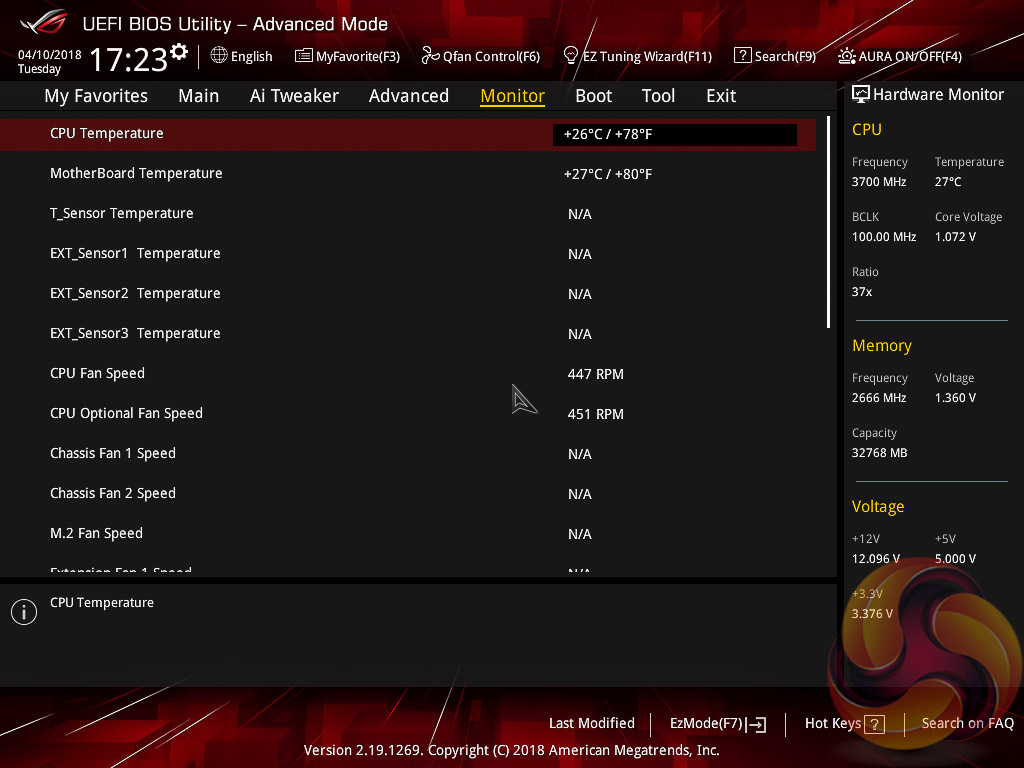The height and width of the screenshot is (768, 1024).
Task: Open the Tool tab
Action: pyautogui.click(x=658, y=96)
